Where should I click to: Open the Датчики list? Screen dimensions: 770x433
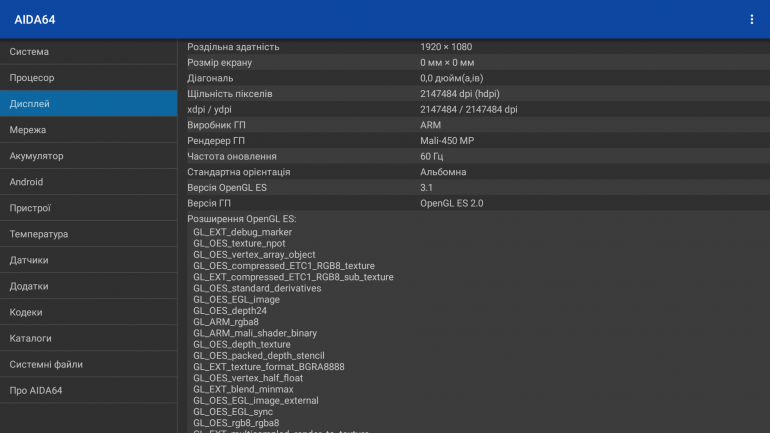point(88,260)
